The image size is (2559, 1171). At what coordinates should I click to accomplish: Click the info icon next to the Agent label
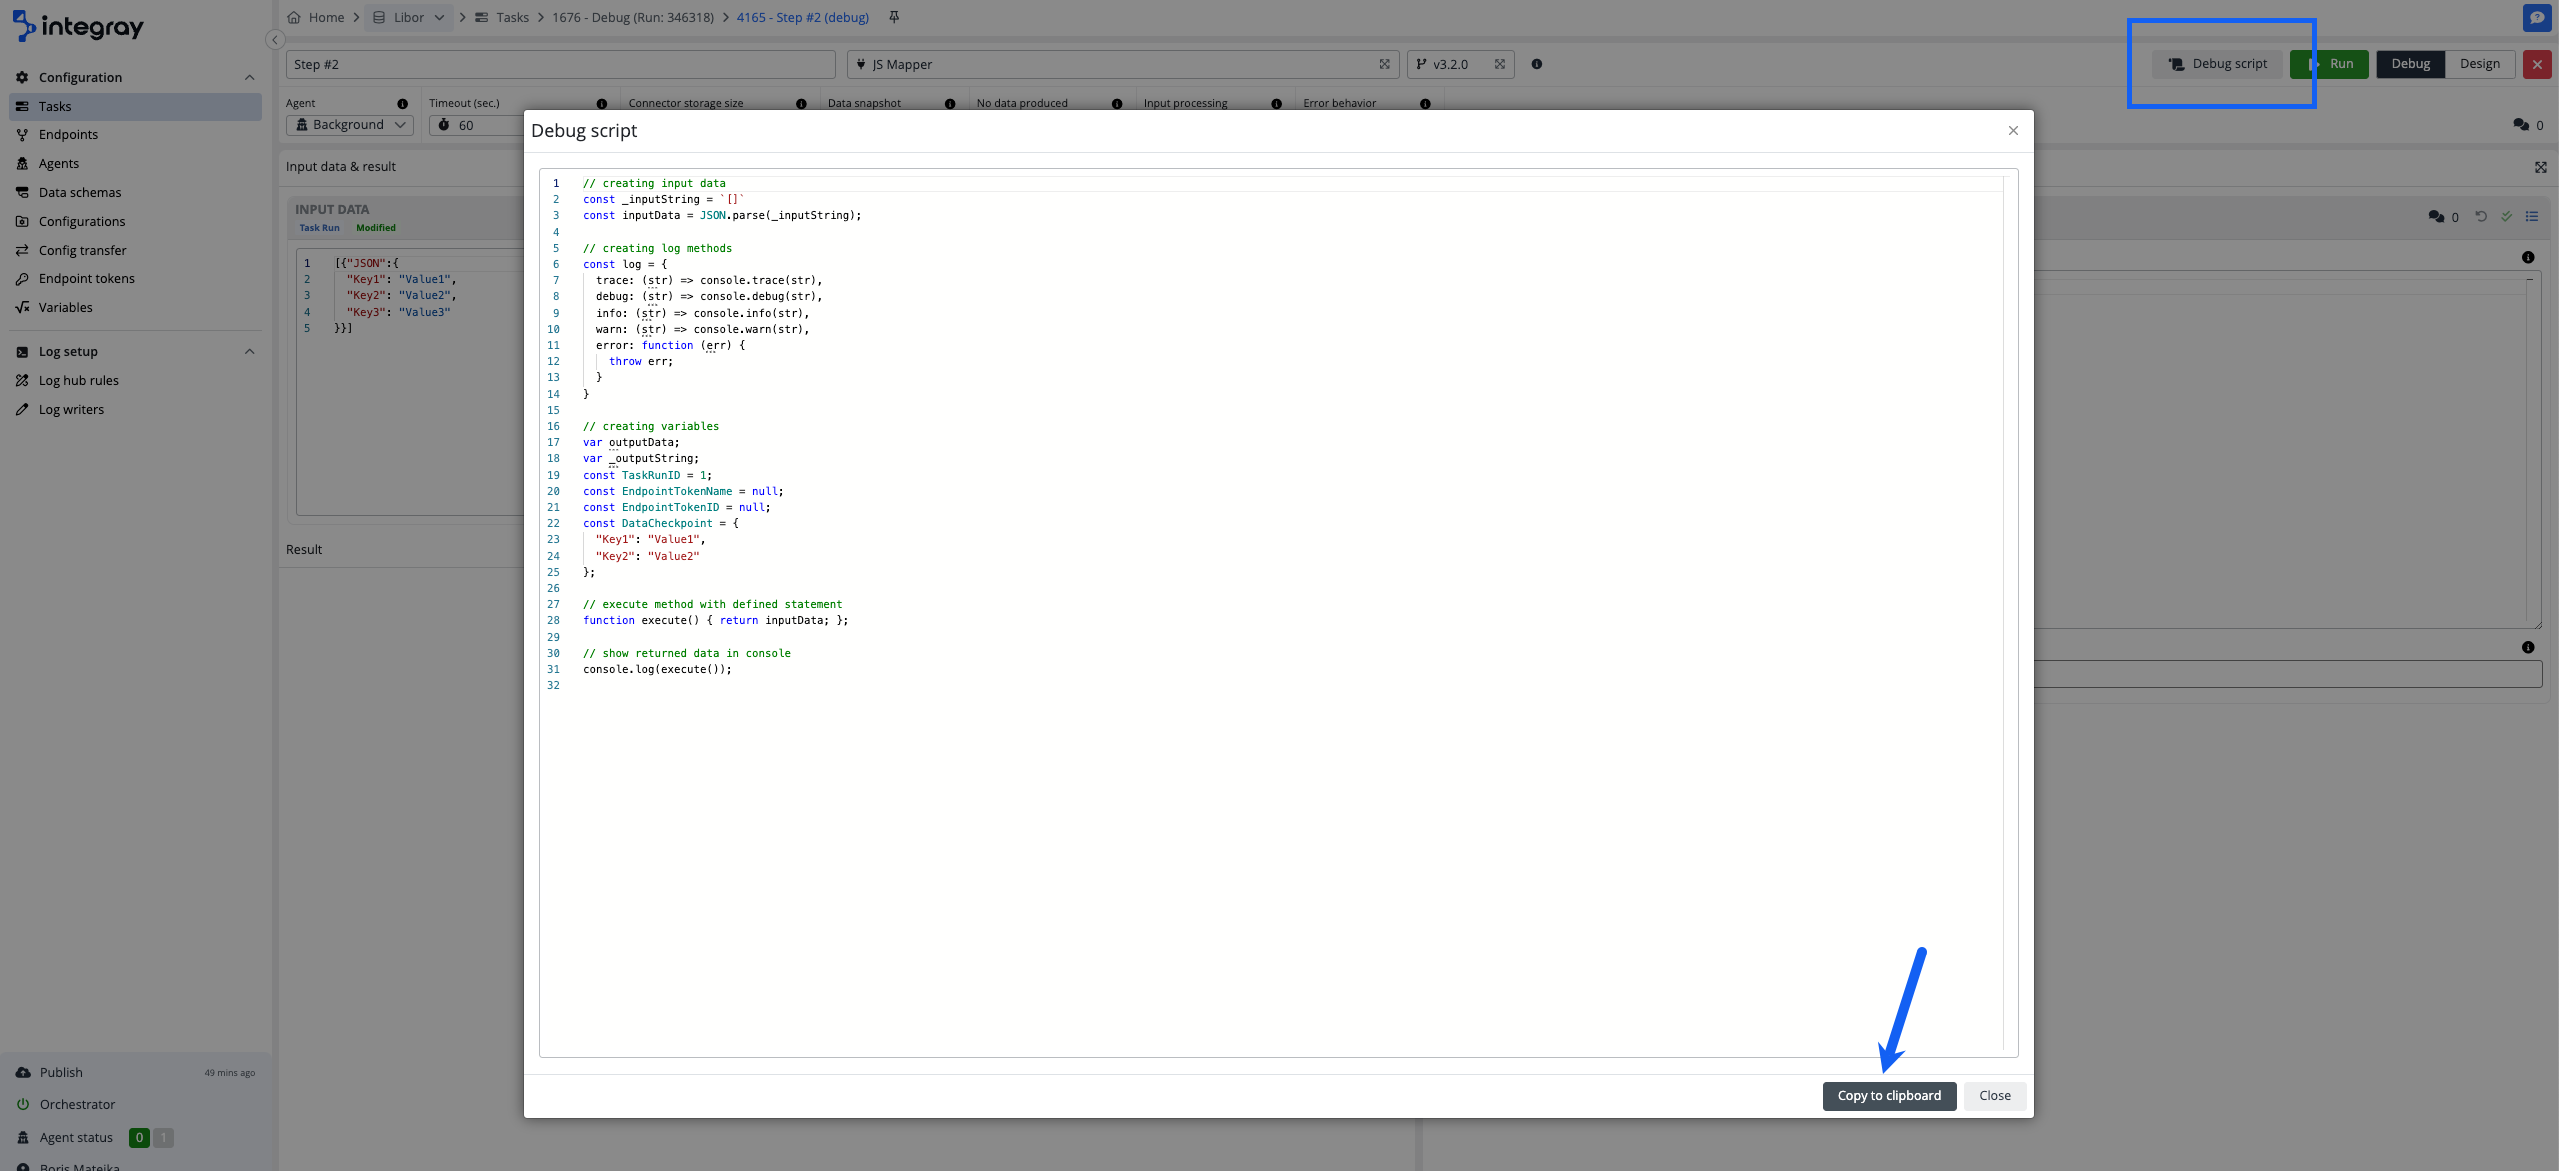point(402,103)
